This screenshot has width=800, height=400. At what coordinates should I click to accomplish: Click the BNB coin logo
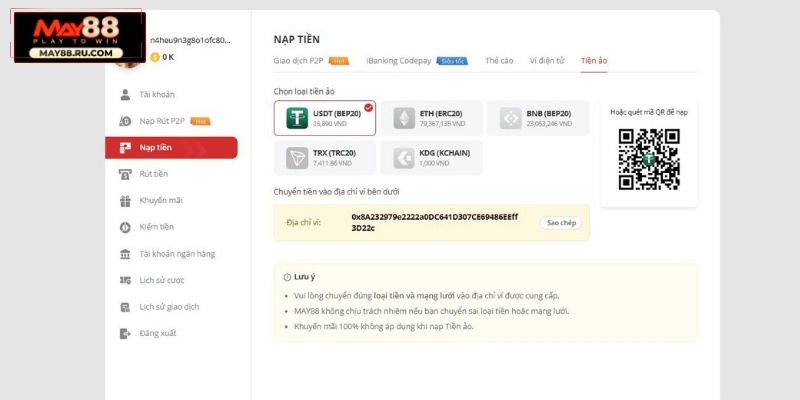tap(510, 118)
